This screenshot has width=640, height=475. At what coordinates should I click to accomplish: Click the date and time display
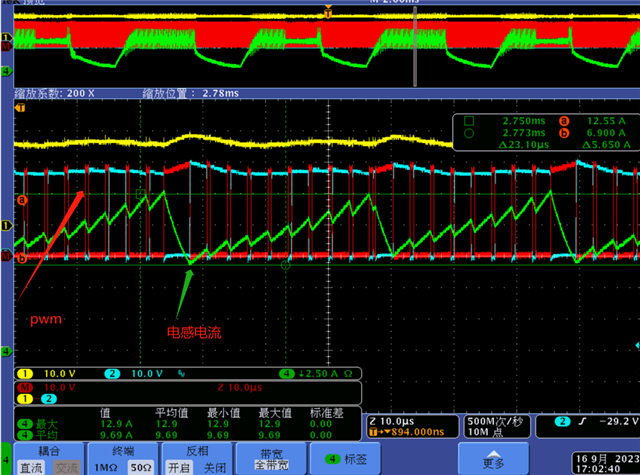click(x=607, y=464)
